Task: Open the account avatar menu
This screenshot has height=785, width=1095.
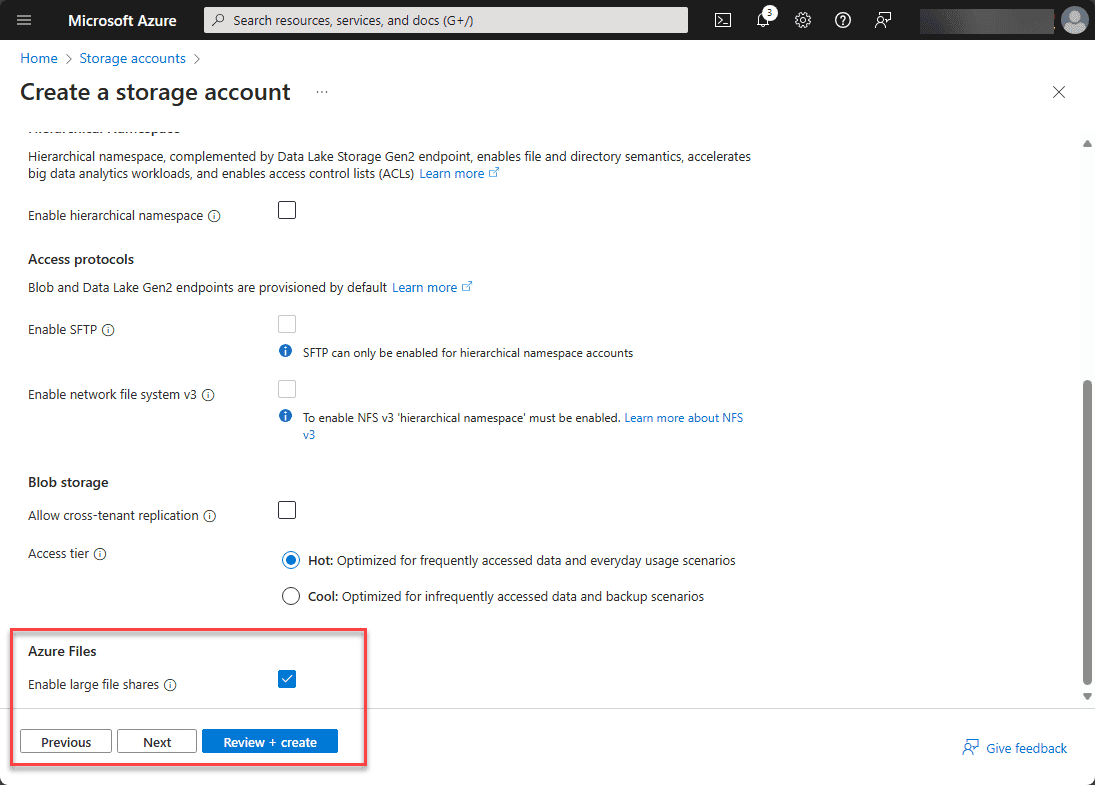Action: tap(1074, 20)
